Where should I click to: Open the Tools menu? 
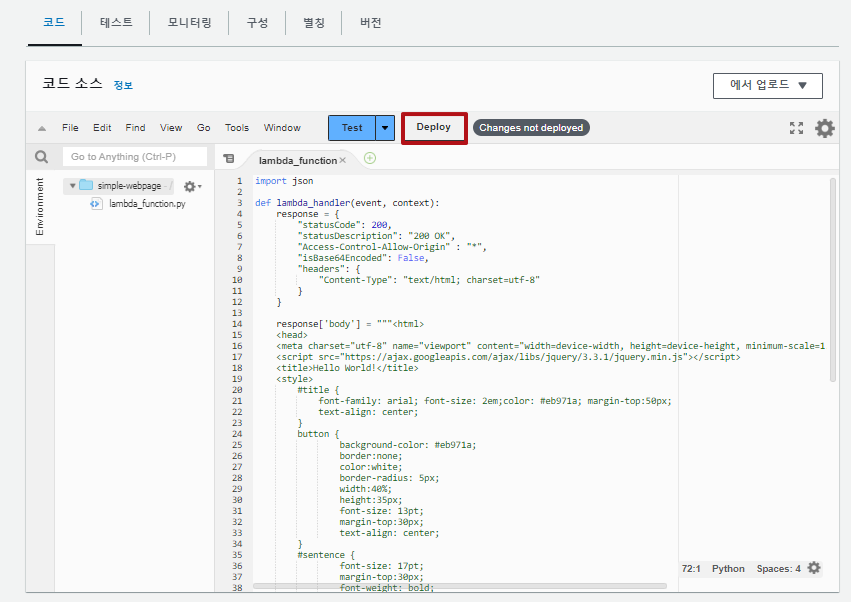click(x=237, y=128)
